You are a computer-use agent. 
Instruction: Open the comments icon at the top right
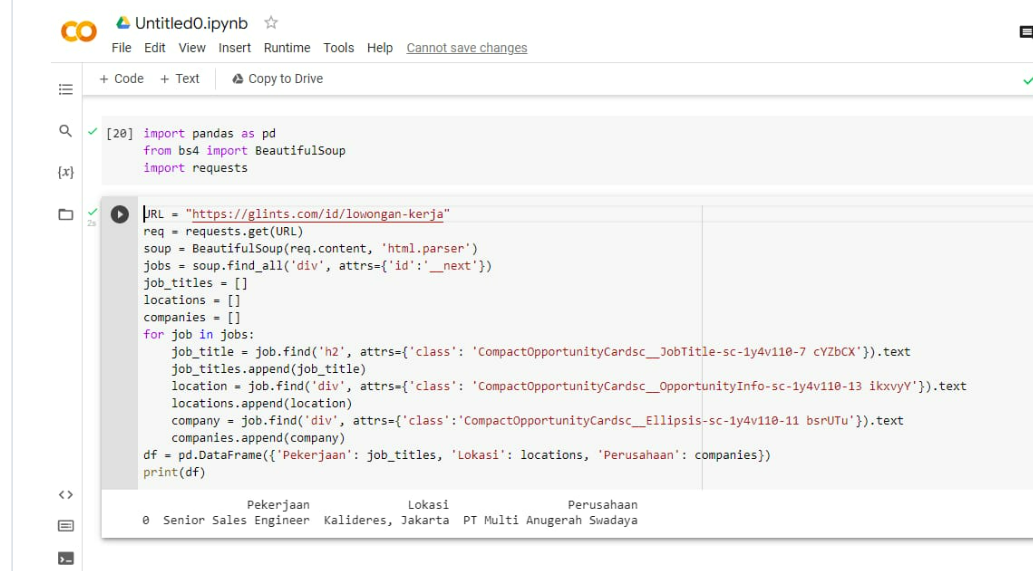tap(1026, 32)
